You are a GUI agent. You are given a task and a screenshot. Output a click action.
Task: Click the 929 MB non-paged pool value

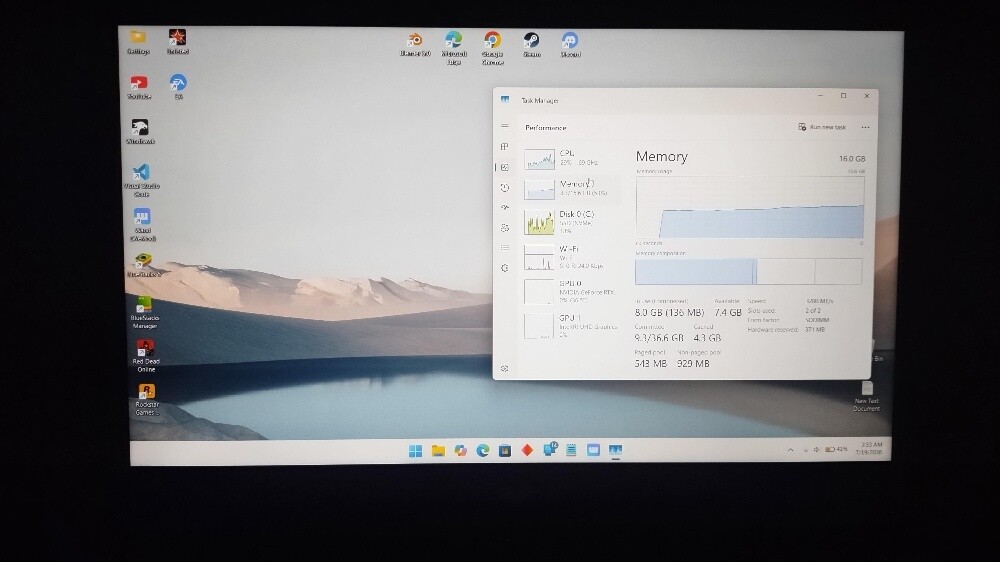(693, 364)
